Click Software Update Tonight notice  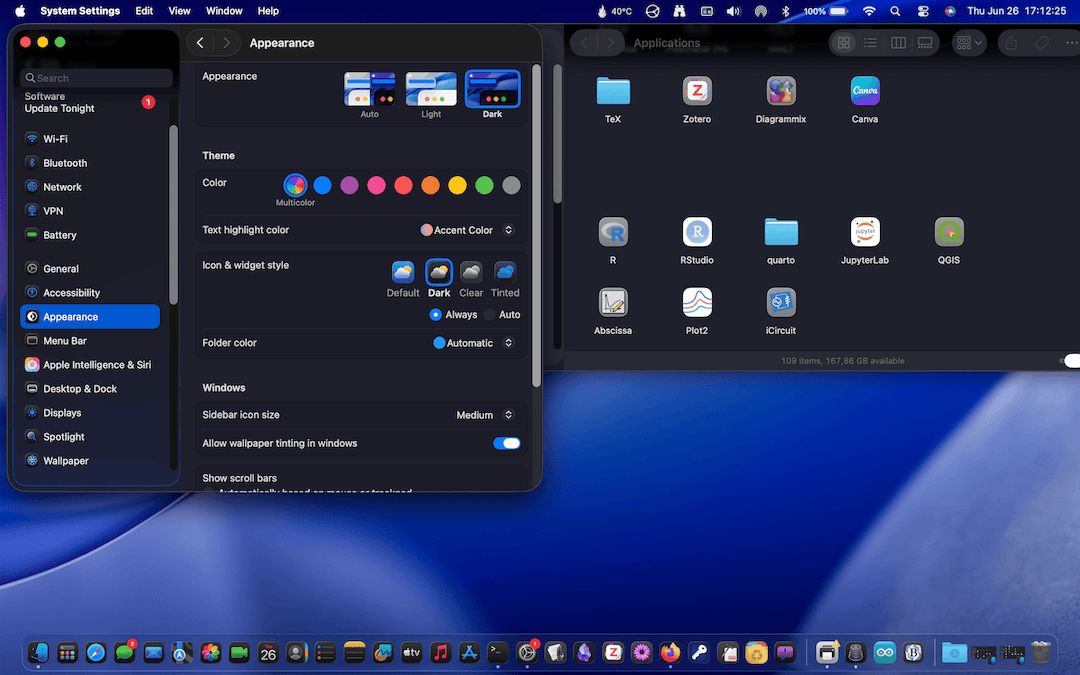(90, 103)
